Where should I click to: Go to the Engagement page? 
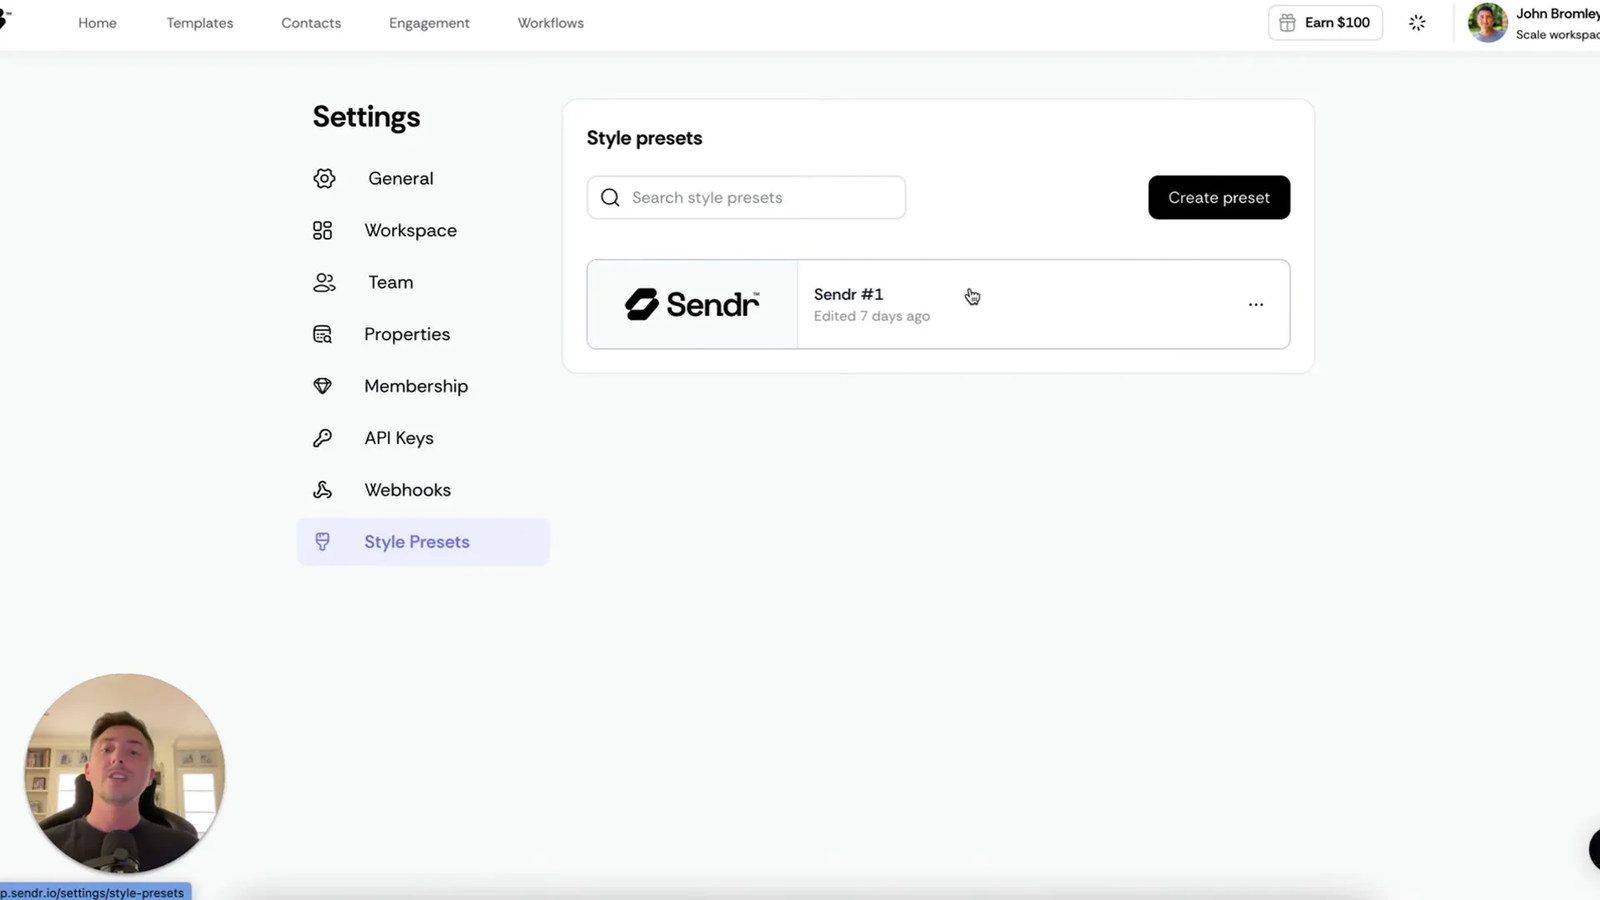[x=429, y=22]
